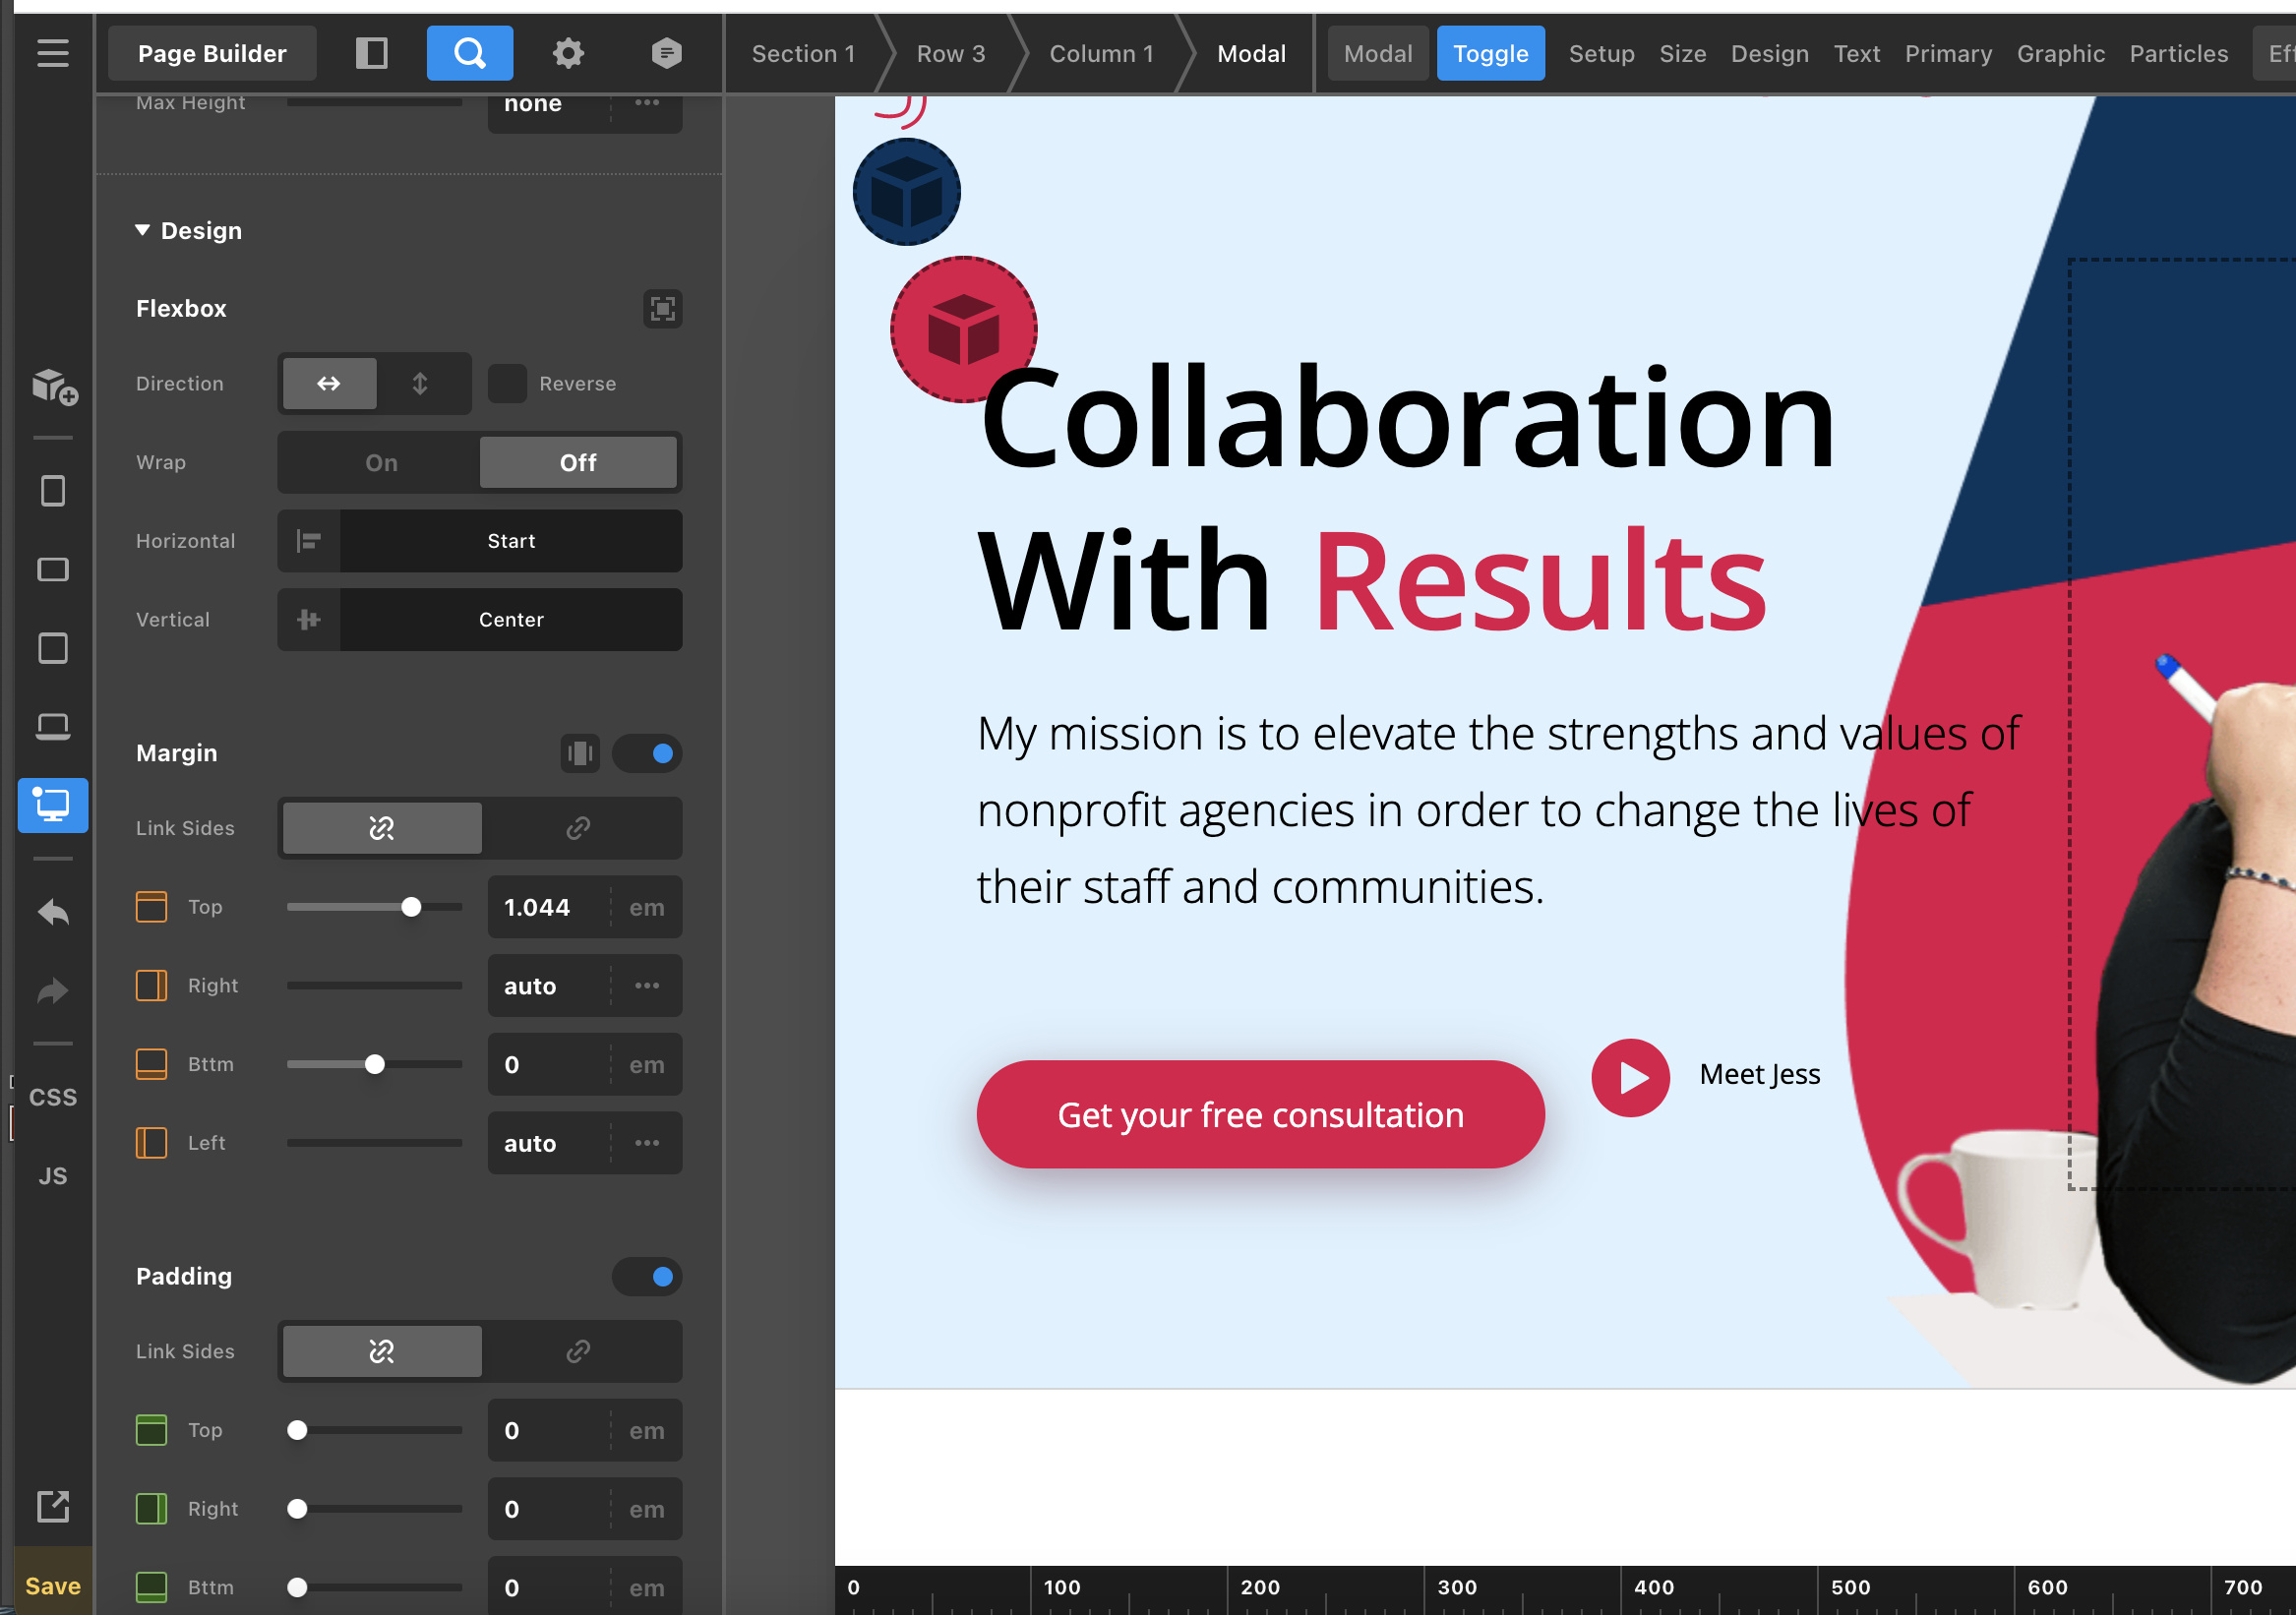2296x1615 pixels.
Task: Click the margin Top slider handle
Action: tap(411, 907)
